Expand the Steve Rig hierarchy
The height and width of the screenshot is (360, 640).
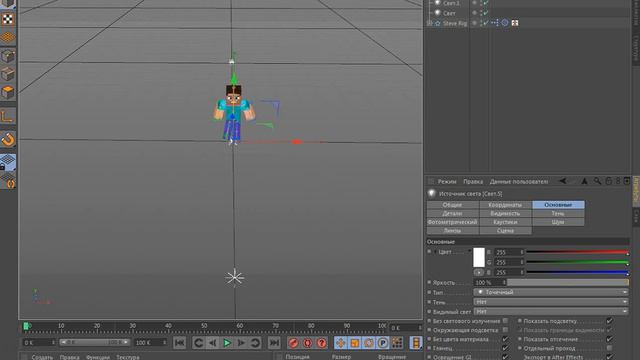point(429,23)
